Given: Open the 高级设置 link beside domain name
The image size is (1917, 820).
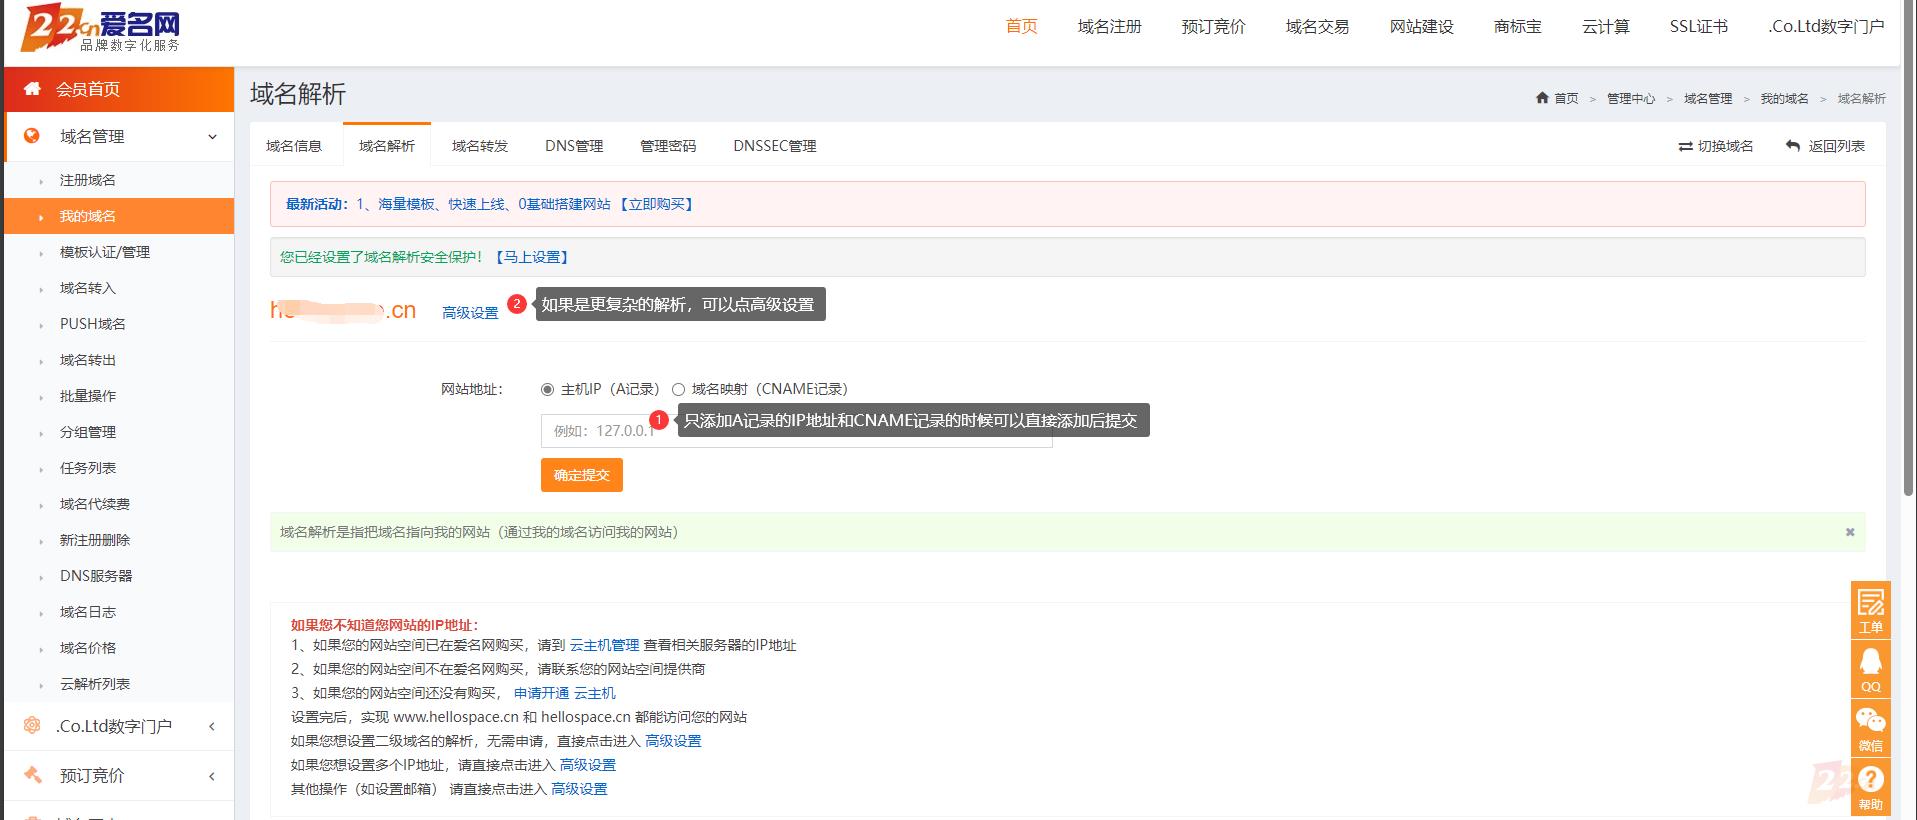Looking at the screenshot, I should pos(470,313).
